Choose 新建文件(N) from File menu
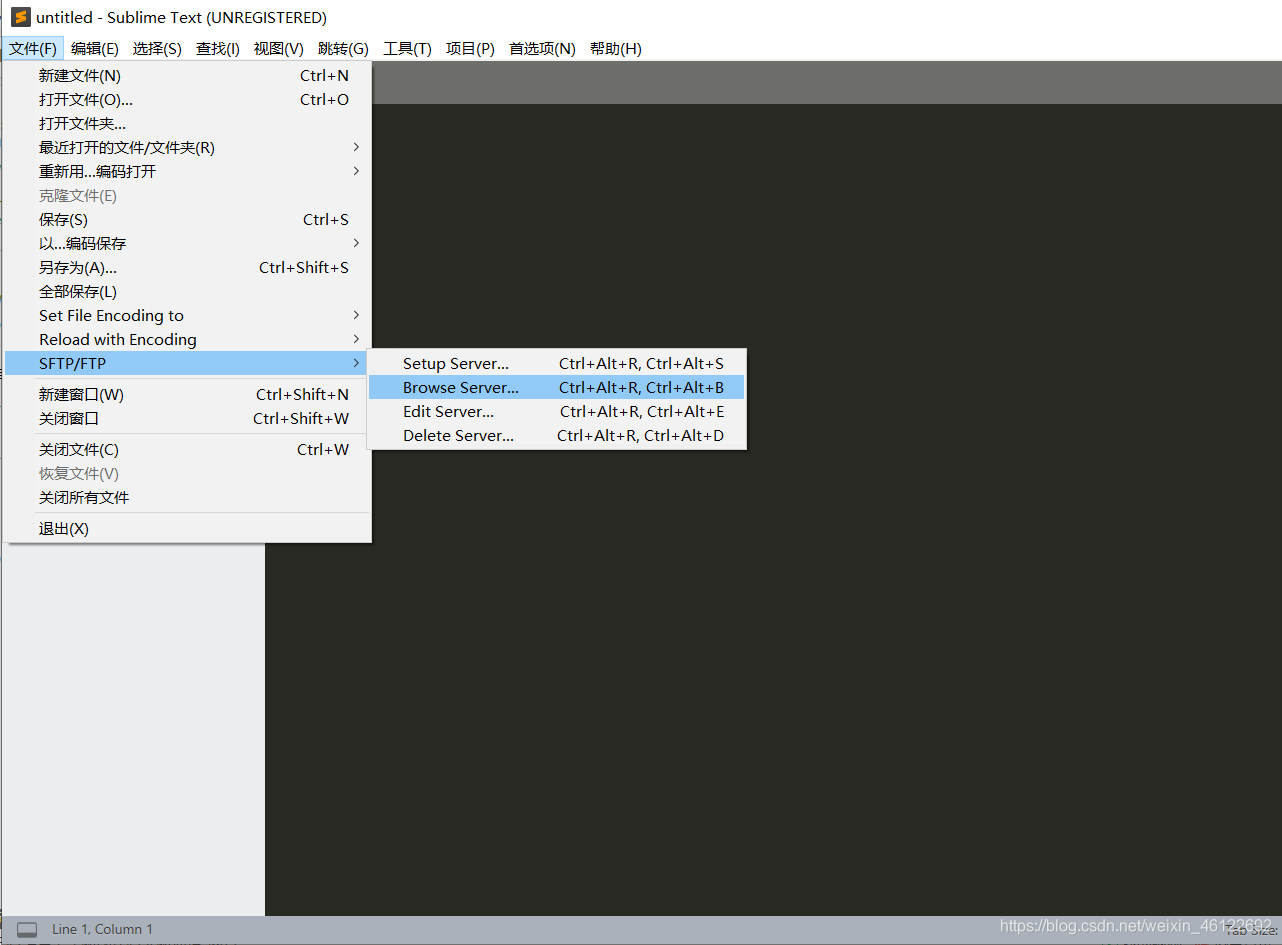 point(187,75)
